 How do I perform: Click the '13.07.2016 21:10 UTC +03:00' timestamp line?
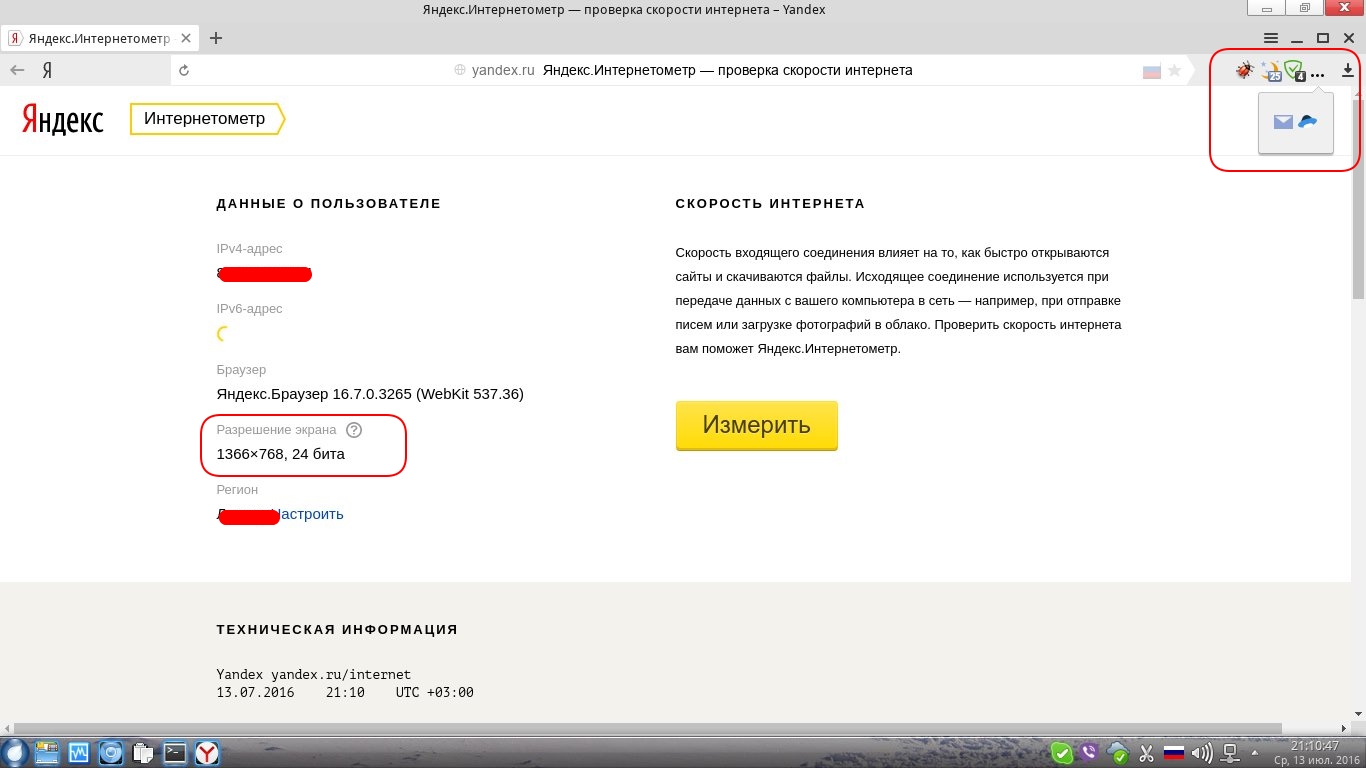click(x=345, y=692)
